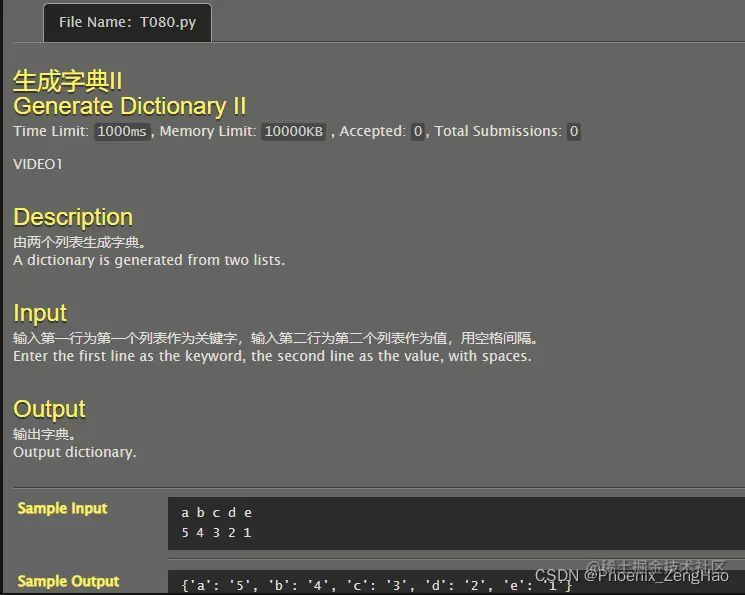Viewport: 745px width, 595px height.
Task: Click 'Enter the first line as the keyword' sentence
Action: tap(272, 356)
